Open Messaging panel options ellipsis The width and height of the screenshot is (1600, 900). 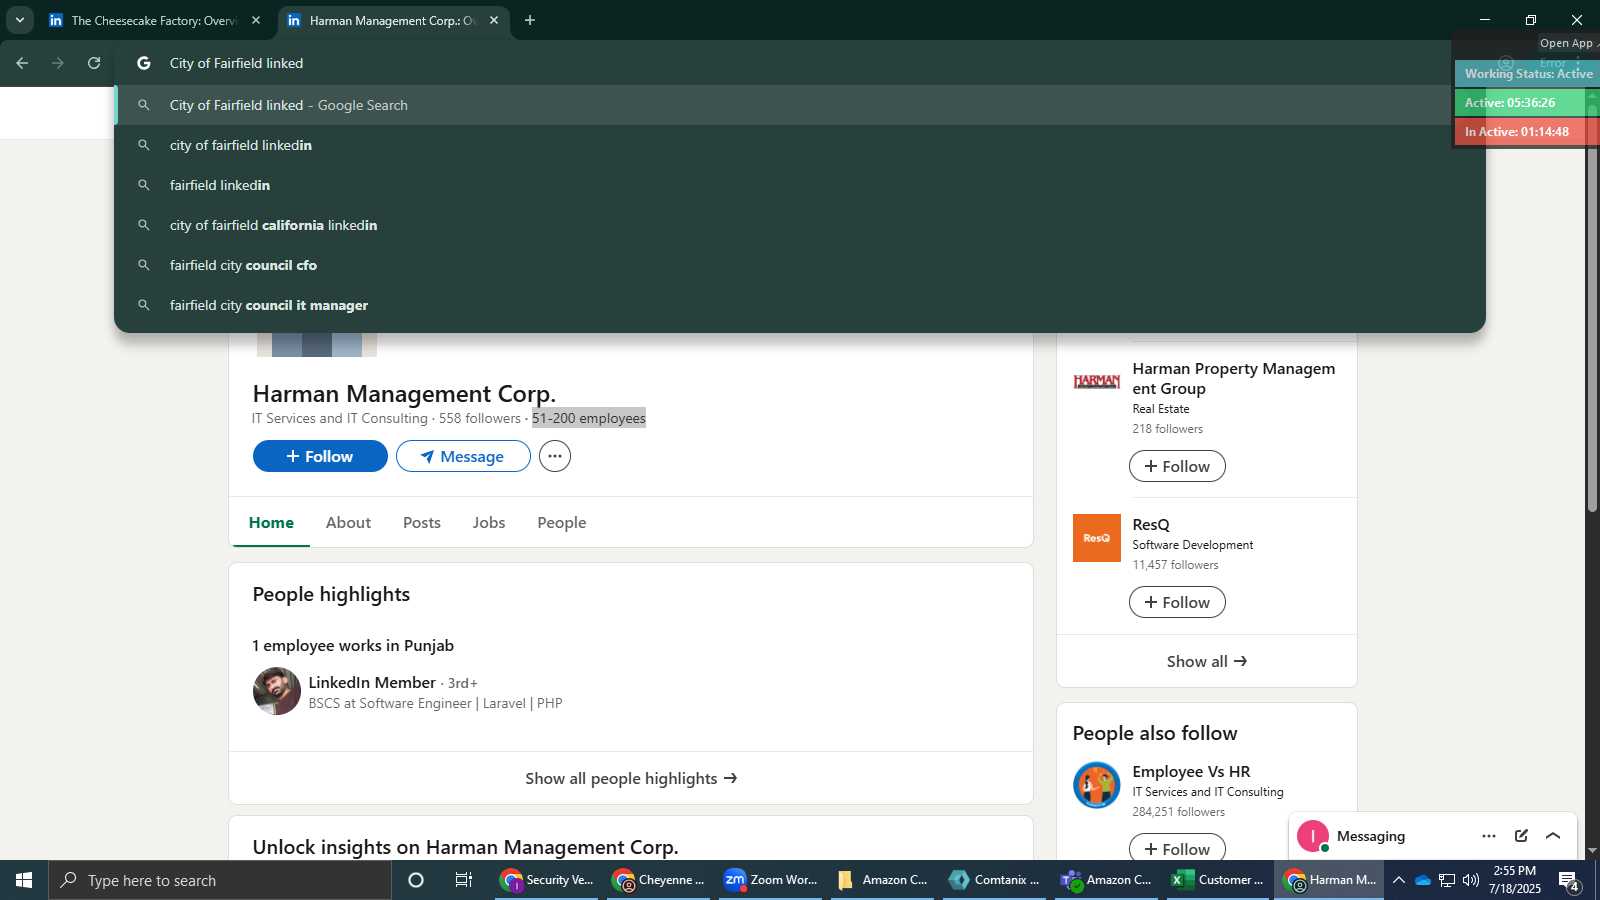point(1489,836)
